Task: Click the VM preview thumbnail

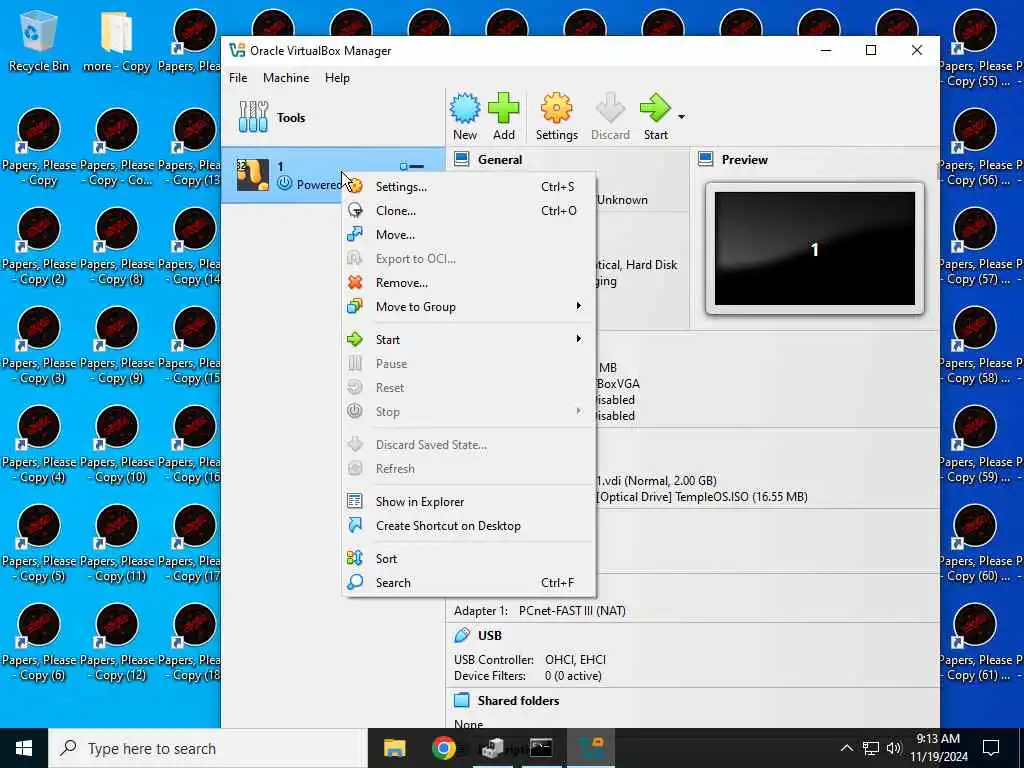Action: point(814,248)
